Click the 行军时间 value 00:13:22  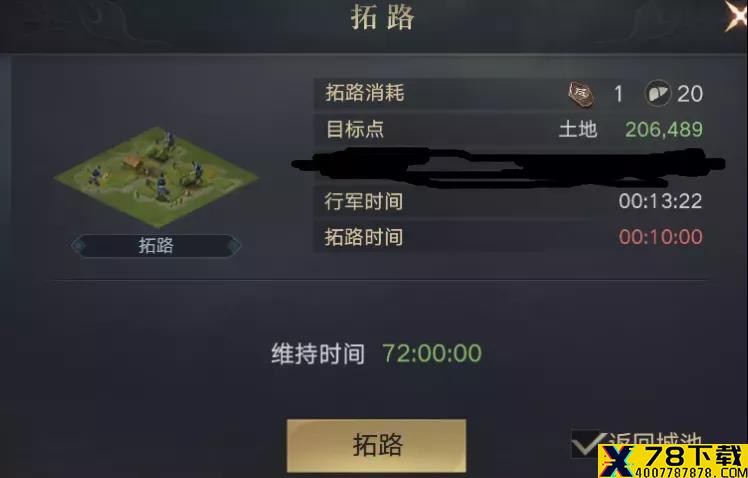point(660,201)
